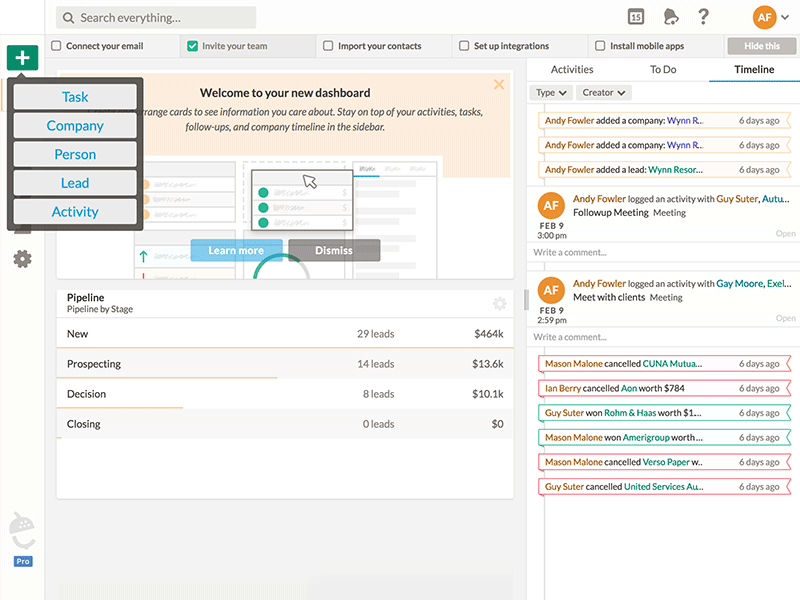Image resolution: width=800 pixels, height=600 pixels.
Task: Open Verso Paper lead link
Action: pyautogui.click(x=666, y=462)
